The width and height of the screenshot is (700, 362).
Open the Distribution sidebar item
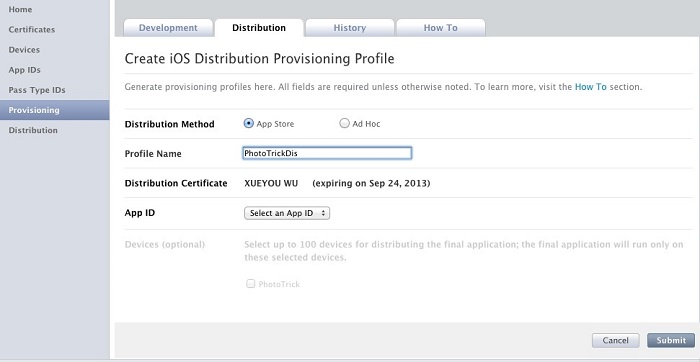click(33, 130)
